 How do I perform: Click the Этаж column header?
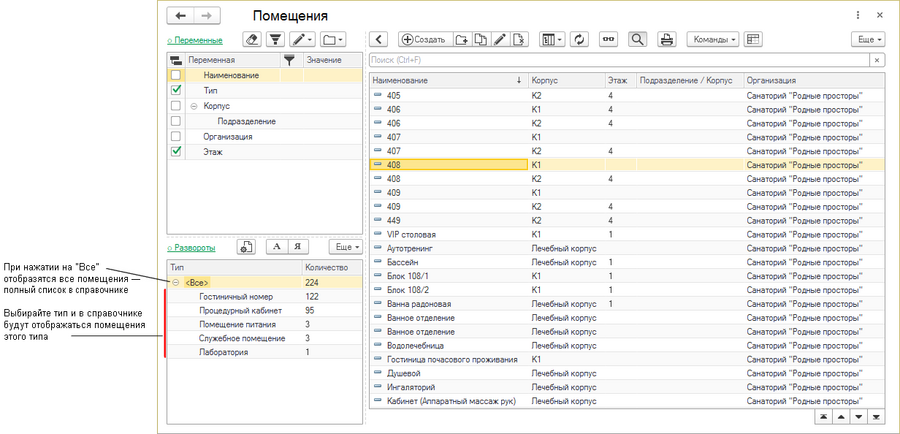point(620,80)
